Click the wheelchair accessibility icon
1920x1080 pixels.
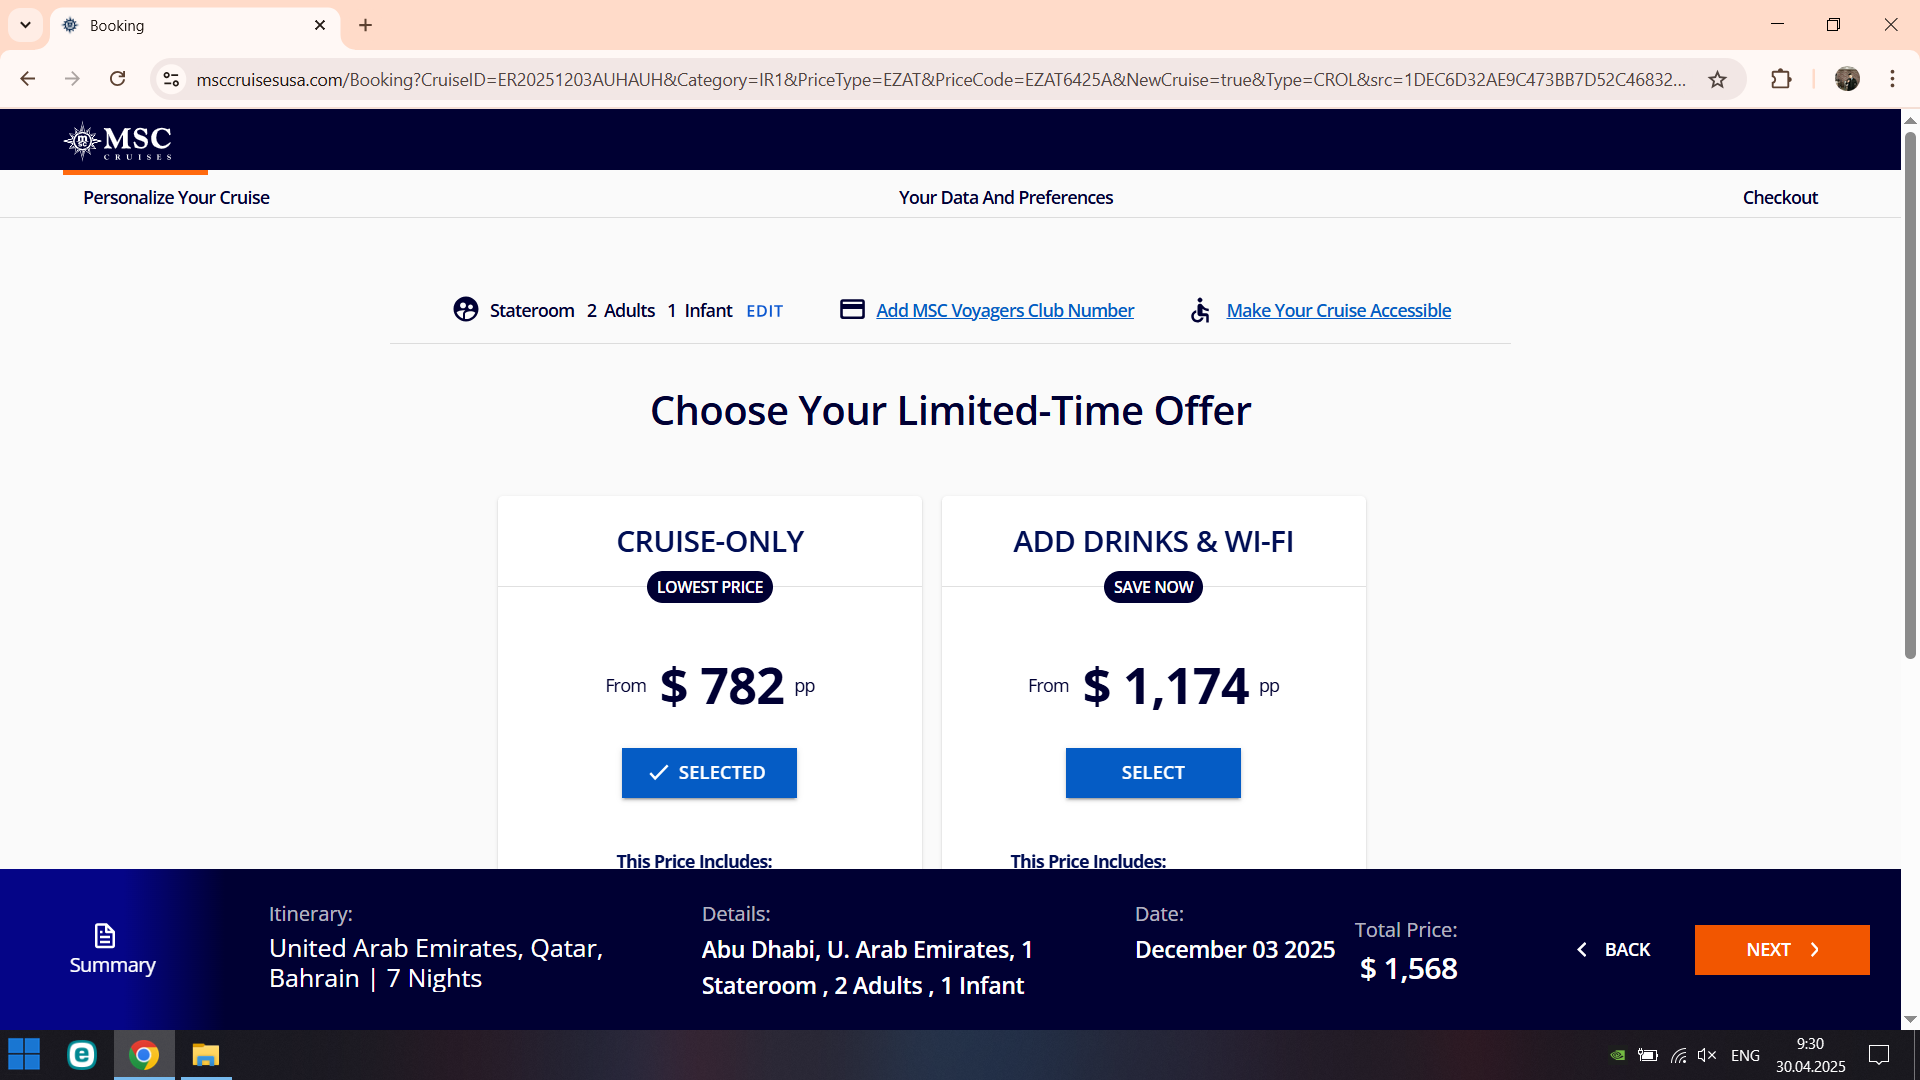(1201, 310)
